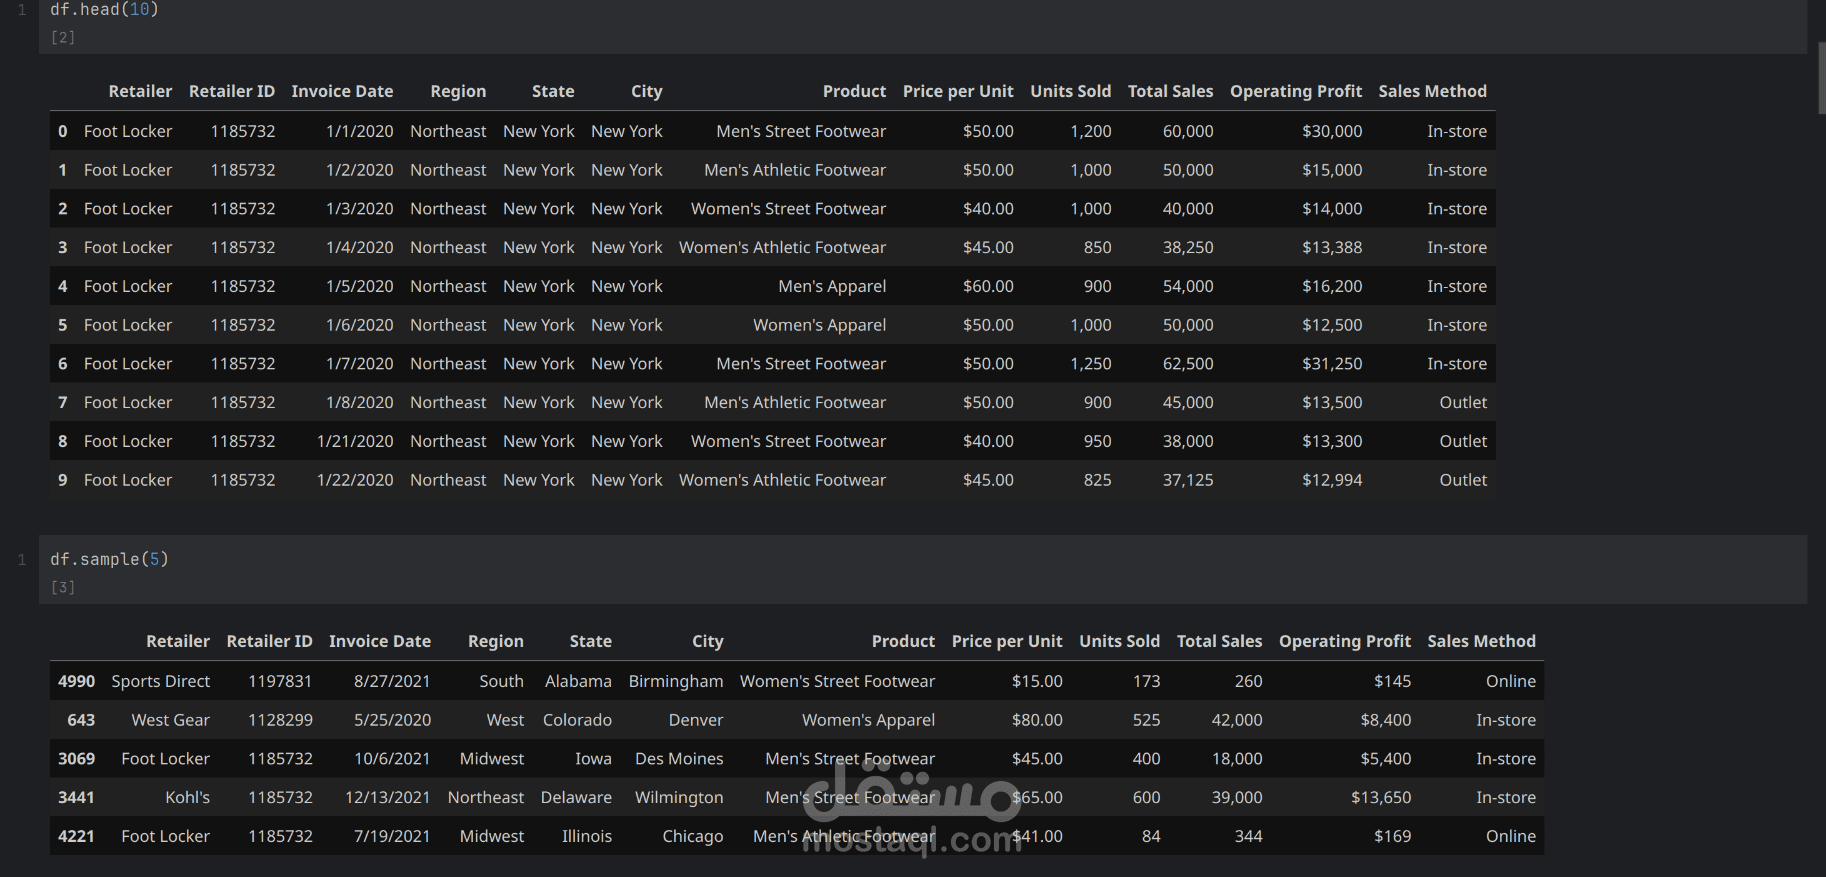Click the 1197831 retailer ID cell
Screen dimensions: 1826x877
(280, 681)
